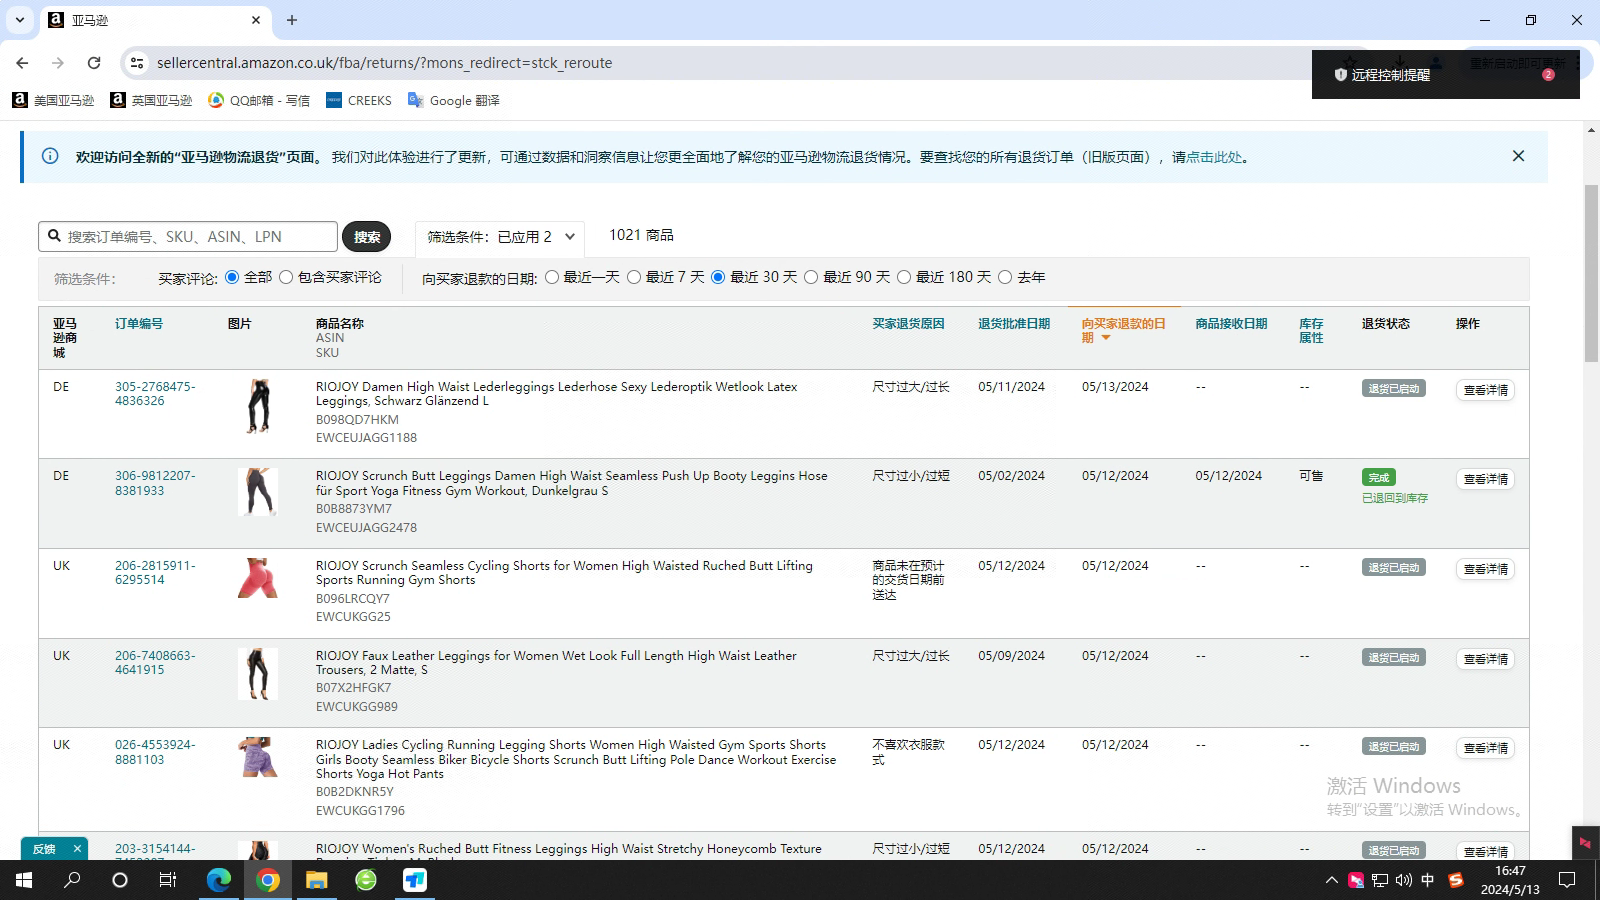
Task: Select 最近 7 天 radio option
Action: tap(634, 277)
